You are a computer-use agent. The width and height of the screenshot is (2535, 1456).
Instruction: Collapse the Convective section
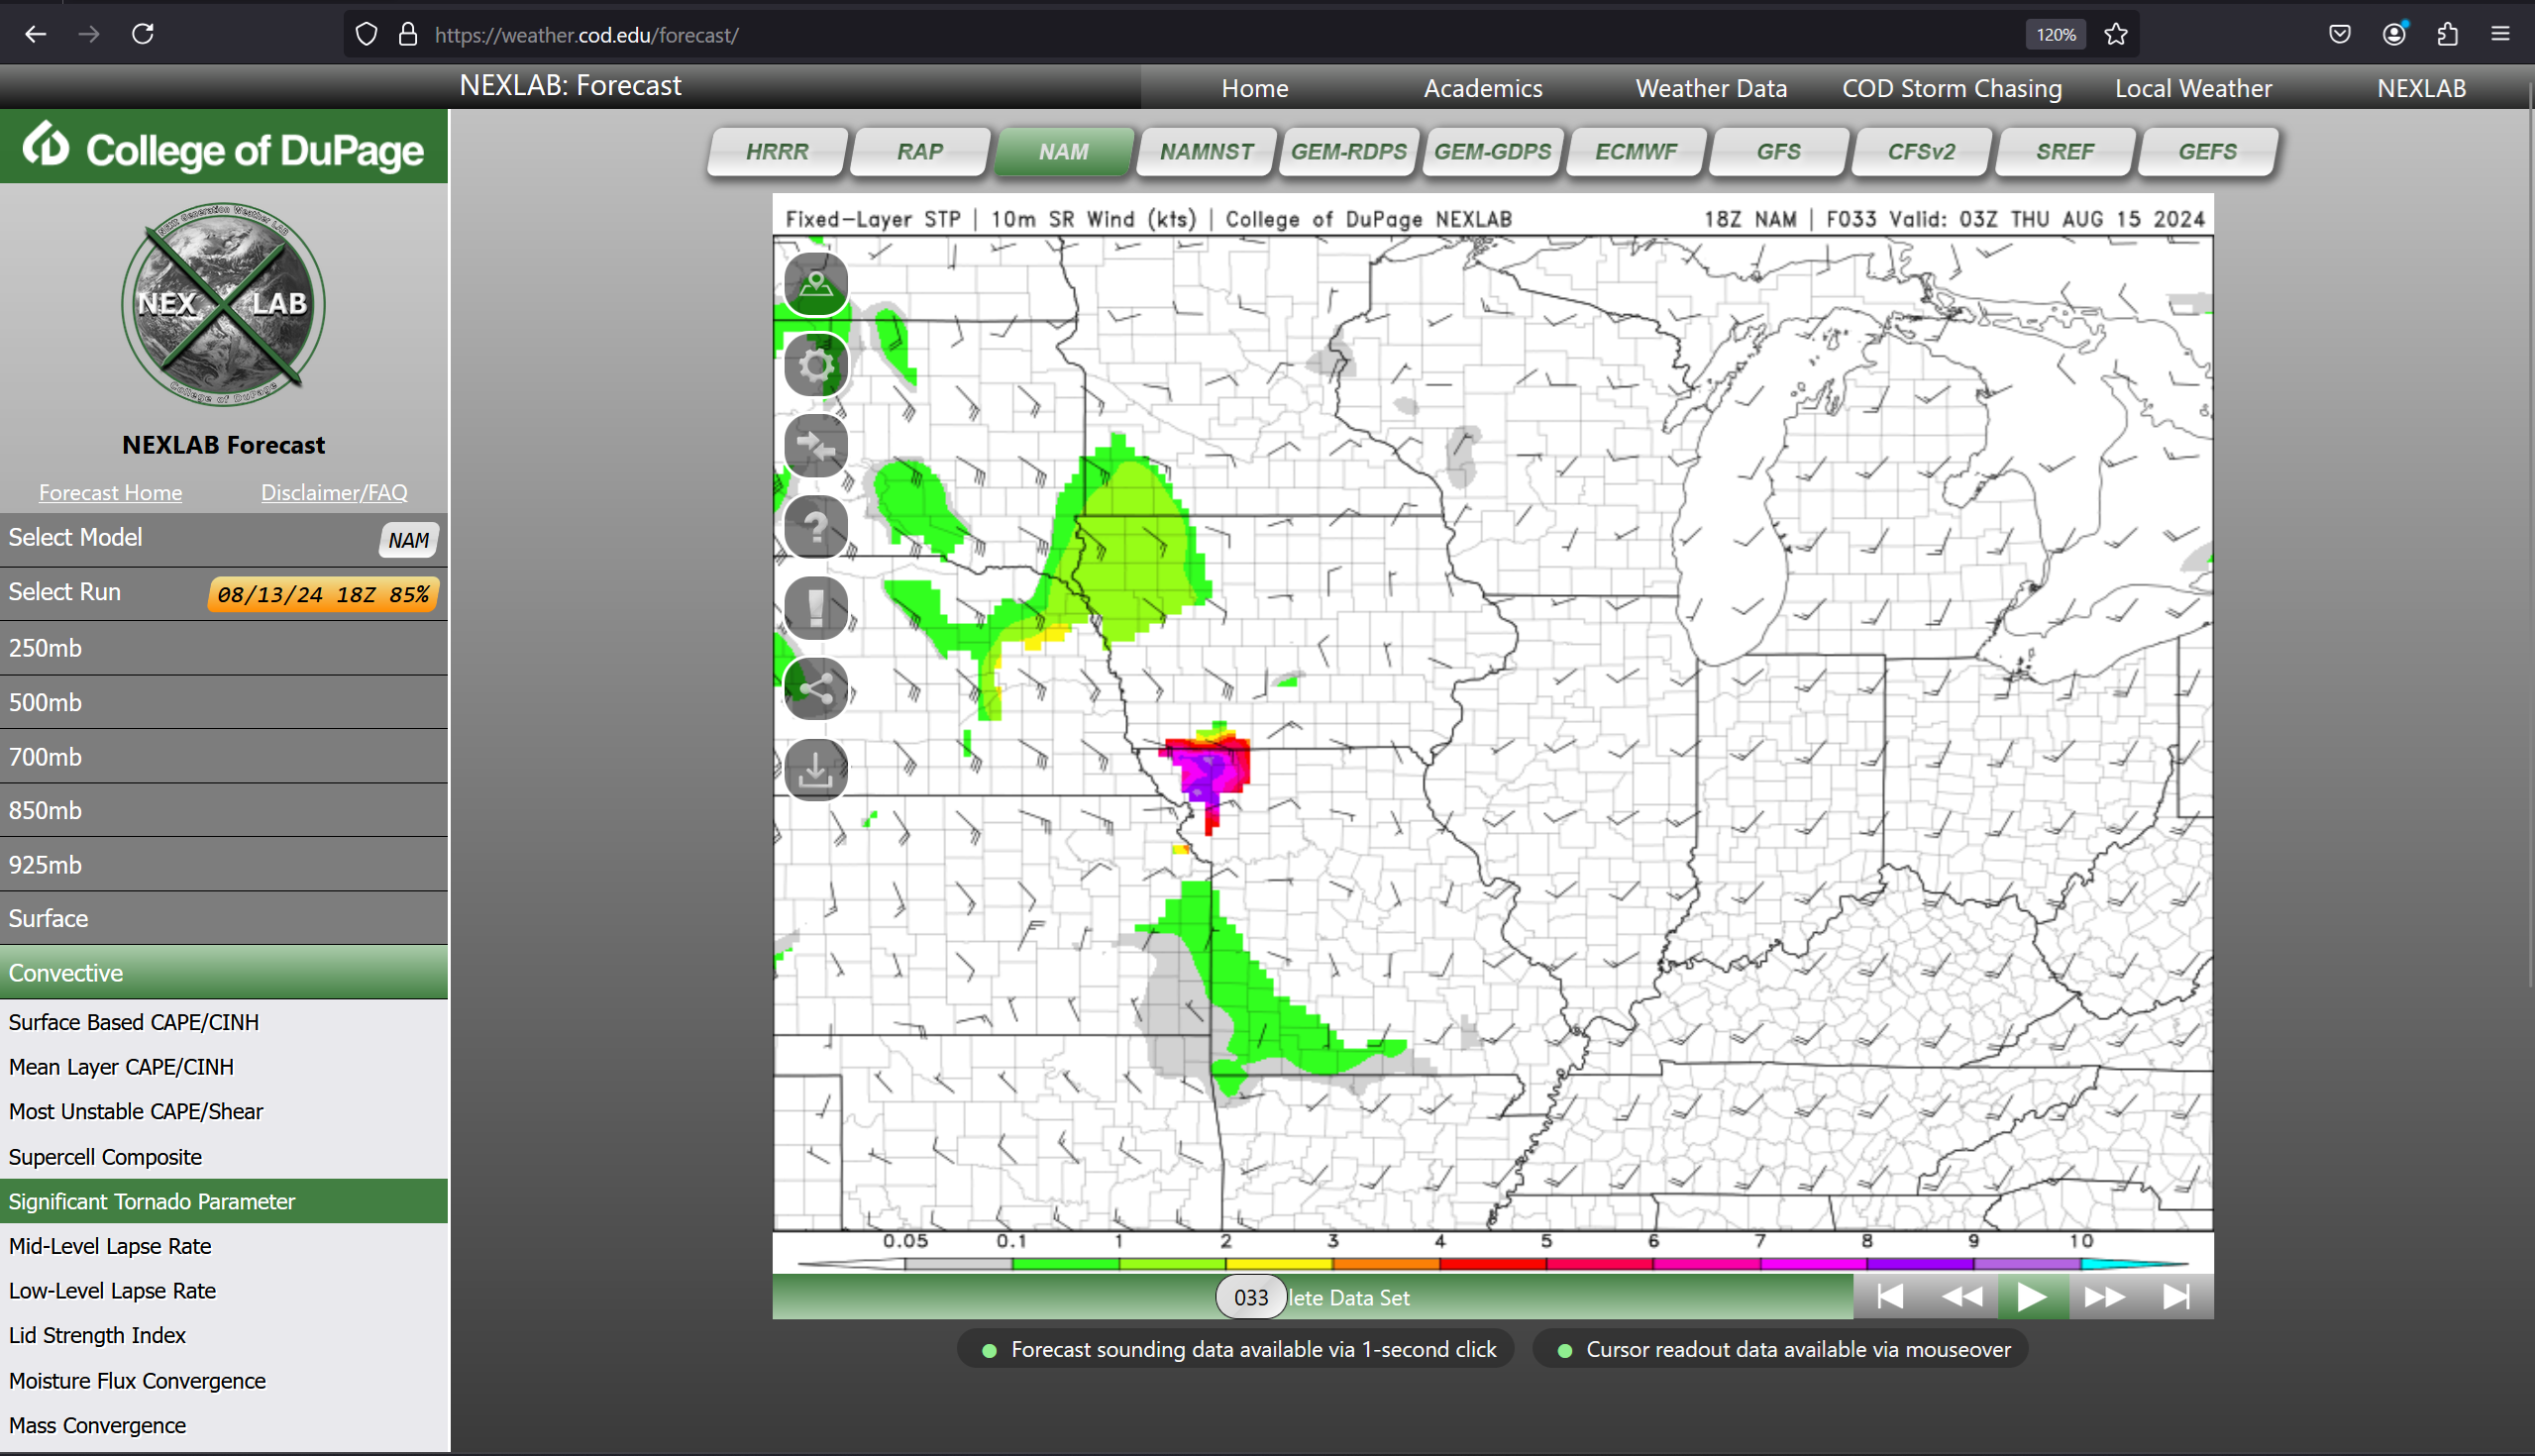pos(224,973)
